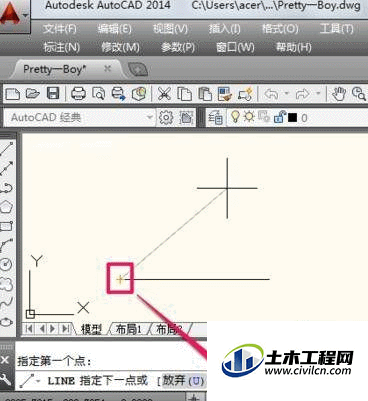Activate the Pan hand tool
368x401 pixels.
339,94
